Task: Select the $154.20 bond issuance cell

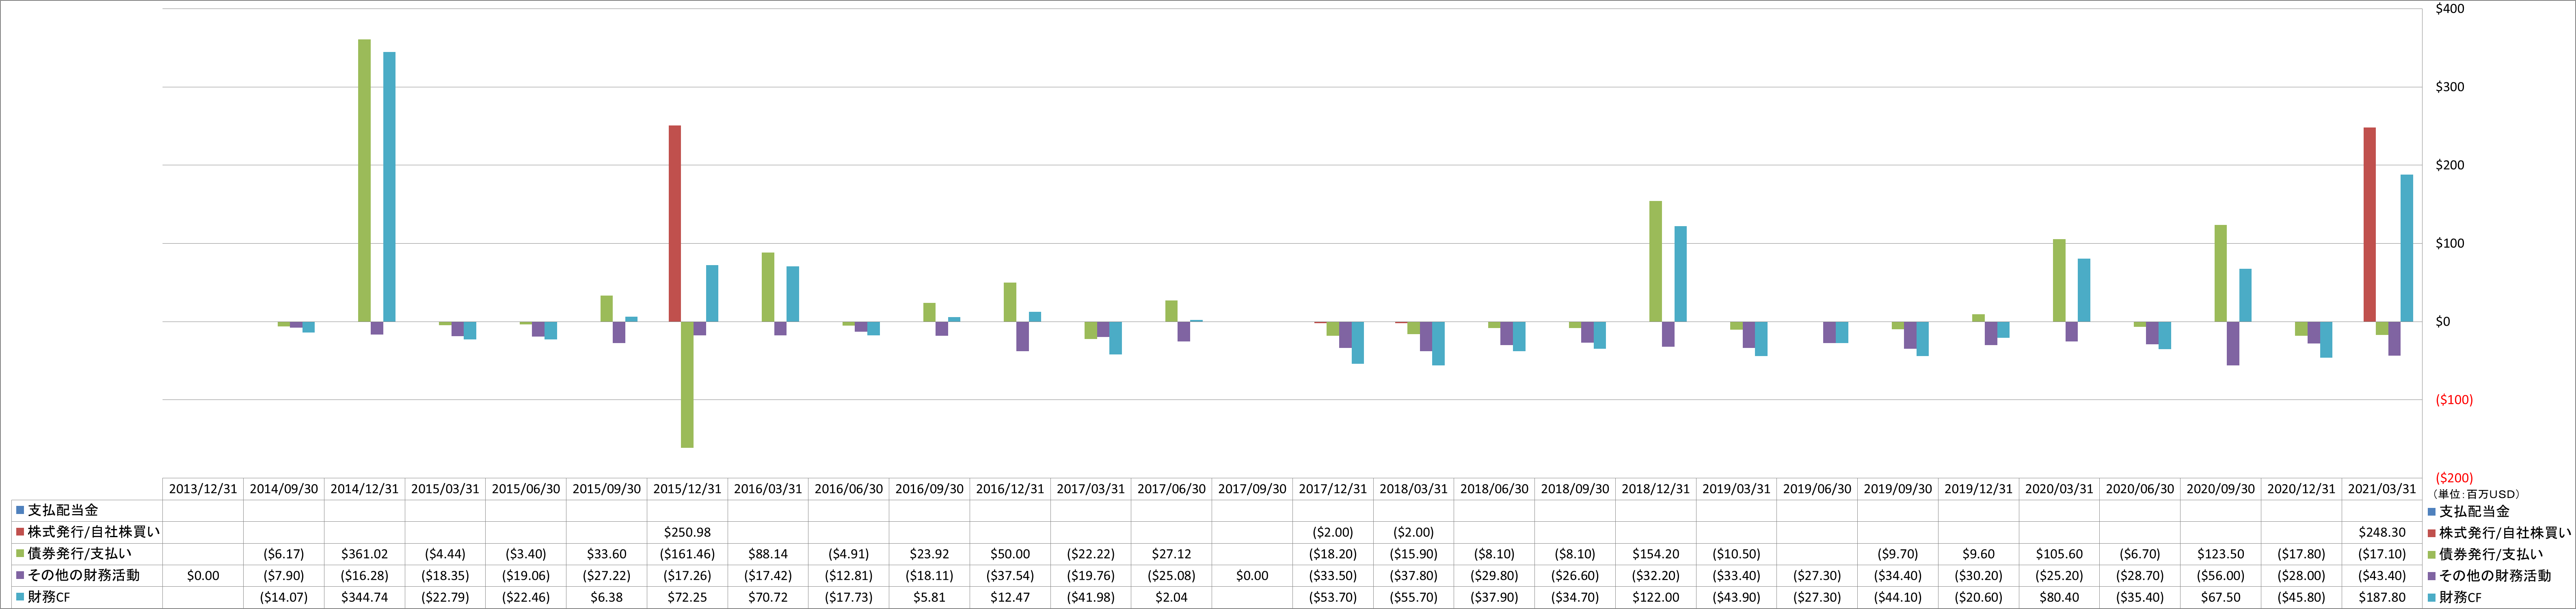Action: click(1656, 554)
